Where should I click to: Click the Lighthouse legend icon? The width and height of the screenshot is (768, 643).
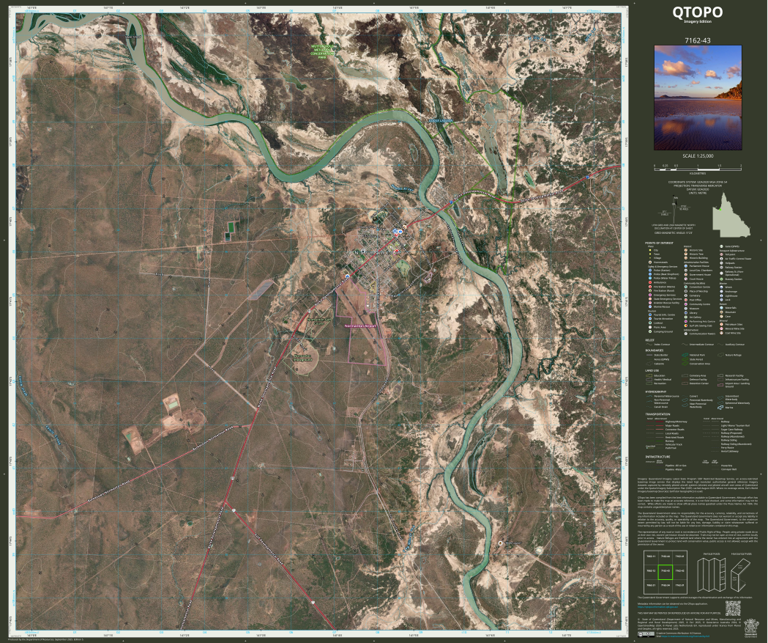tap(721, 296)
